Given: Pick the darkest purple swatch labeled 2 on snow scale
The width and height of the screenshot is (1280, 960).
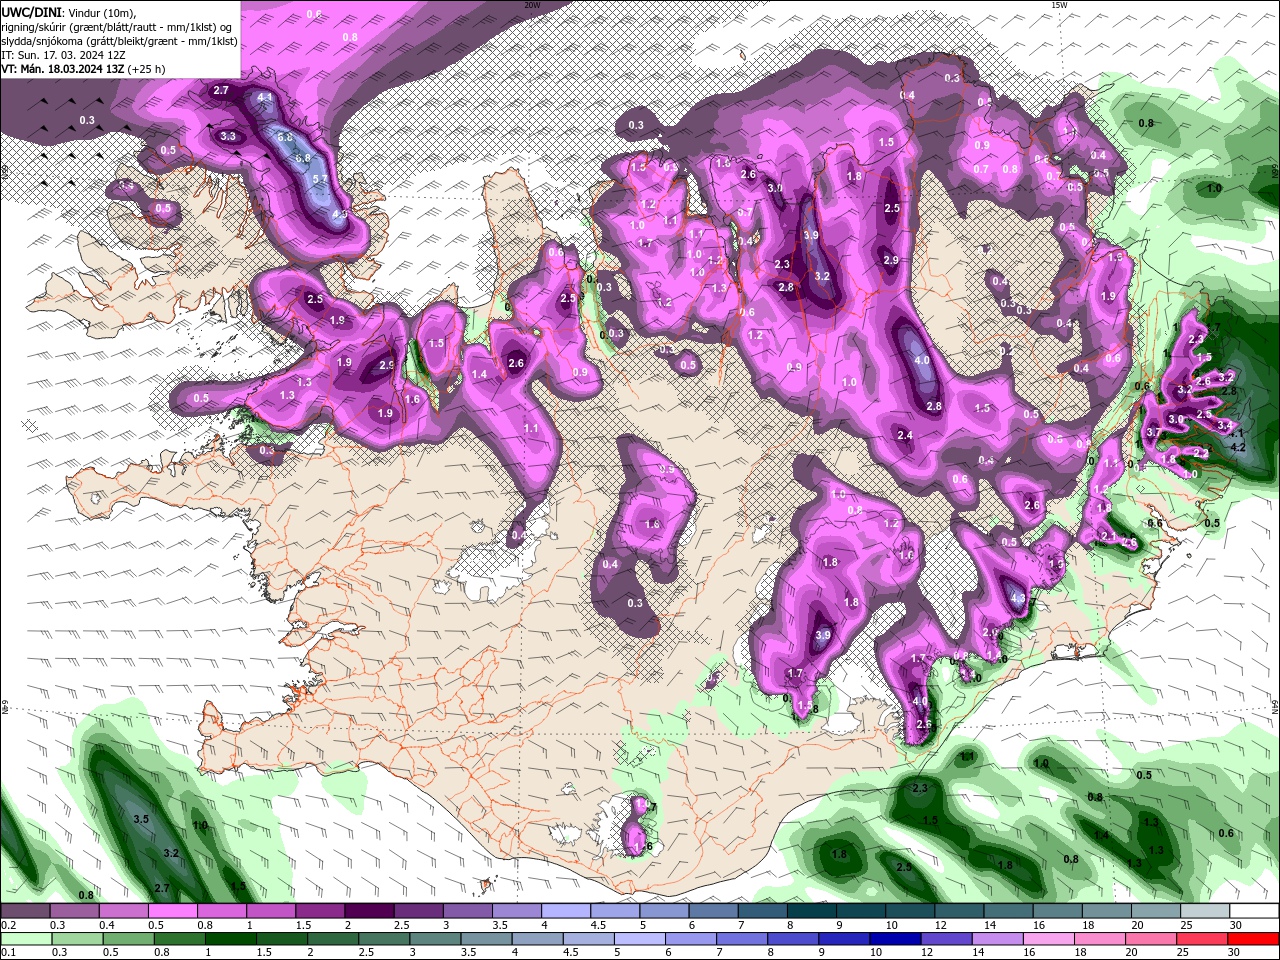Looking at the screenshot, I should click(x=369, y=911).
